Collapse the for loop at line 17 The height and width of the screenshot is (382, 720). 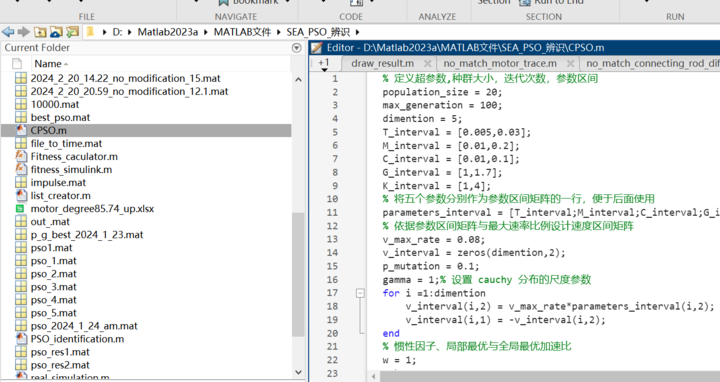(x=360, y=293)
